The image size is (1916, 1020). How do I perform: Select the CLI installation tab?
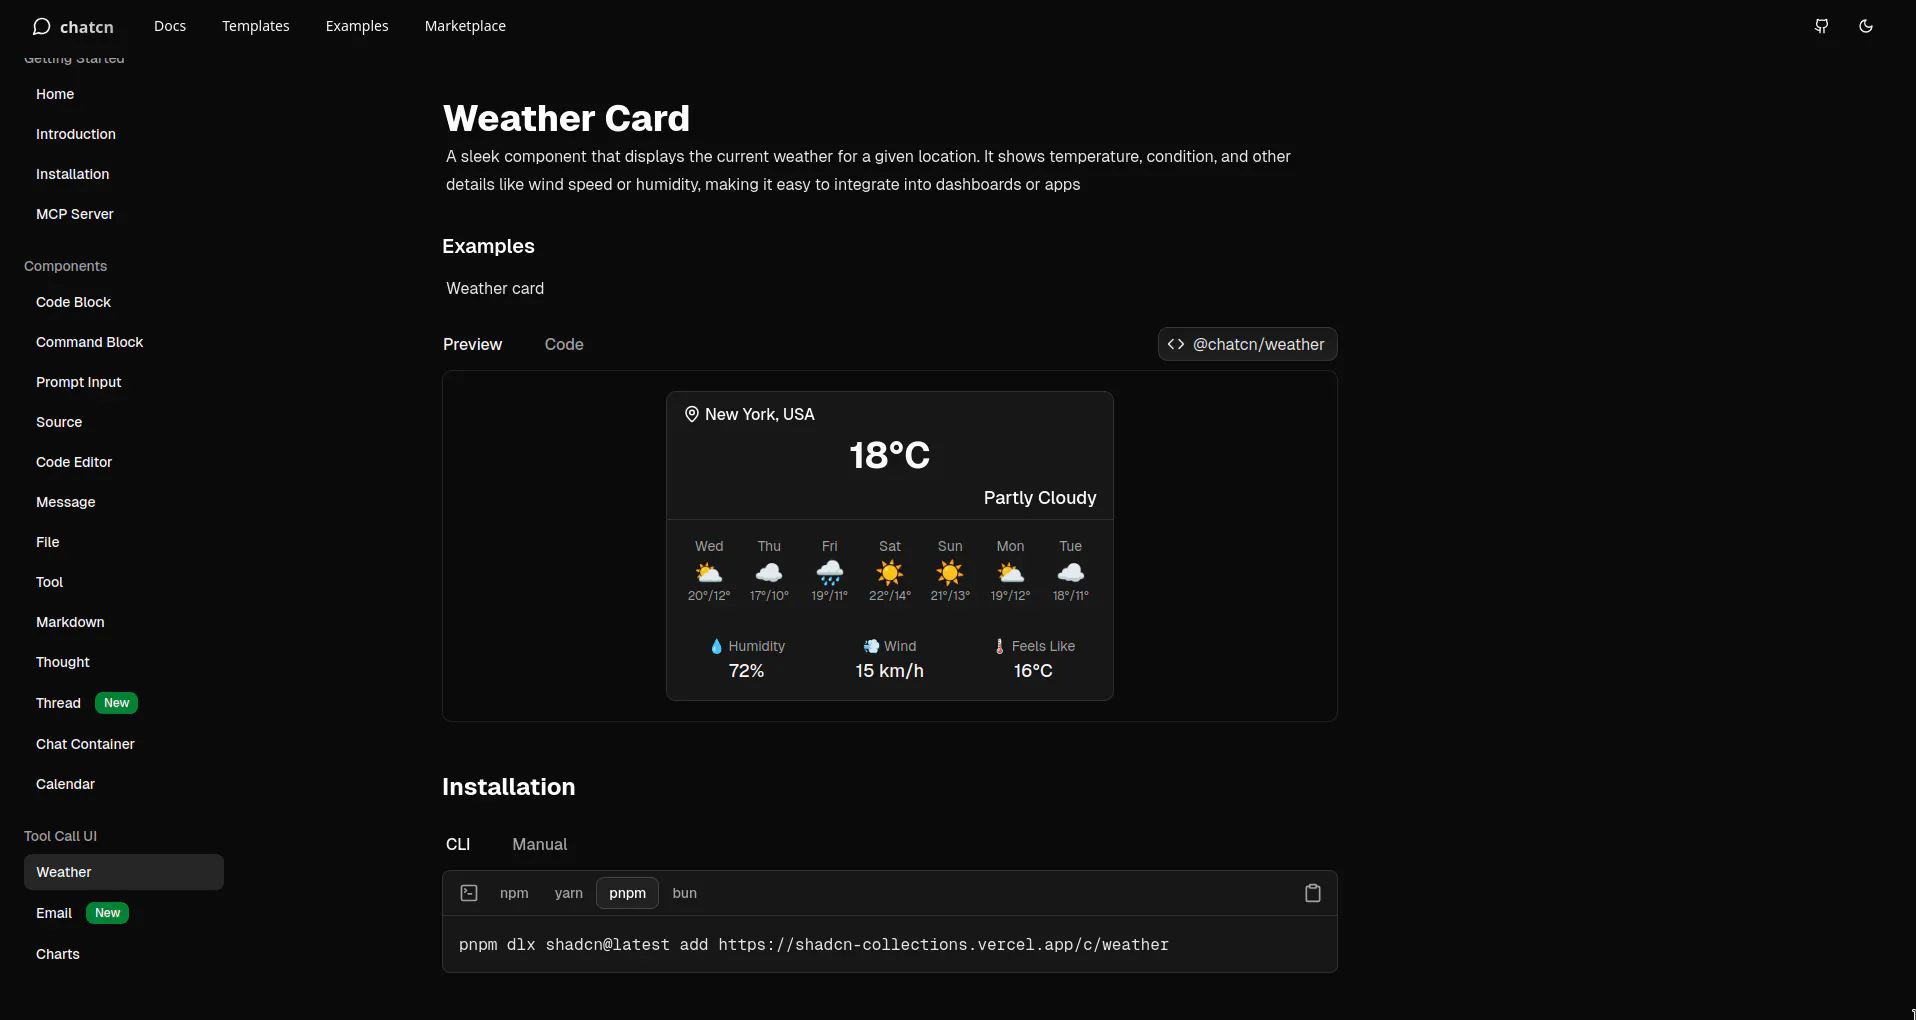click(x=458, y=844)
